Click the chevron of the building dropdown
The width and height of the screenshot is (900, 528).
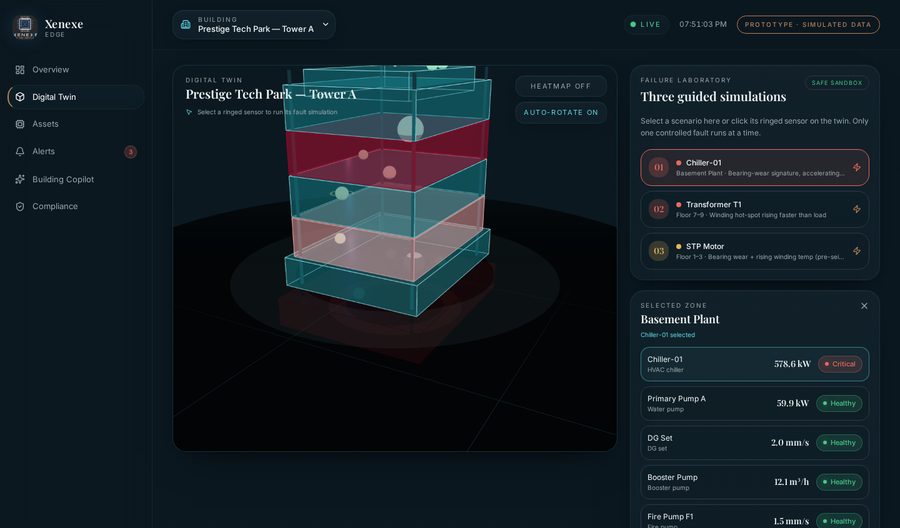[325, 25]
